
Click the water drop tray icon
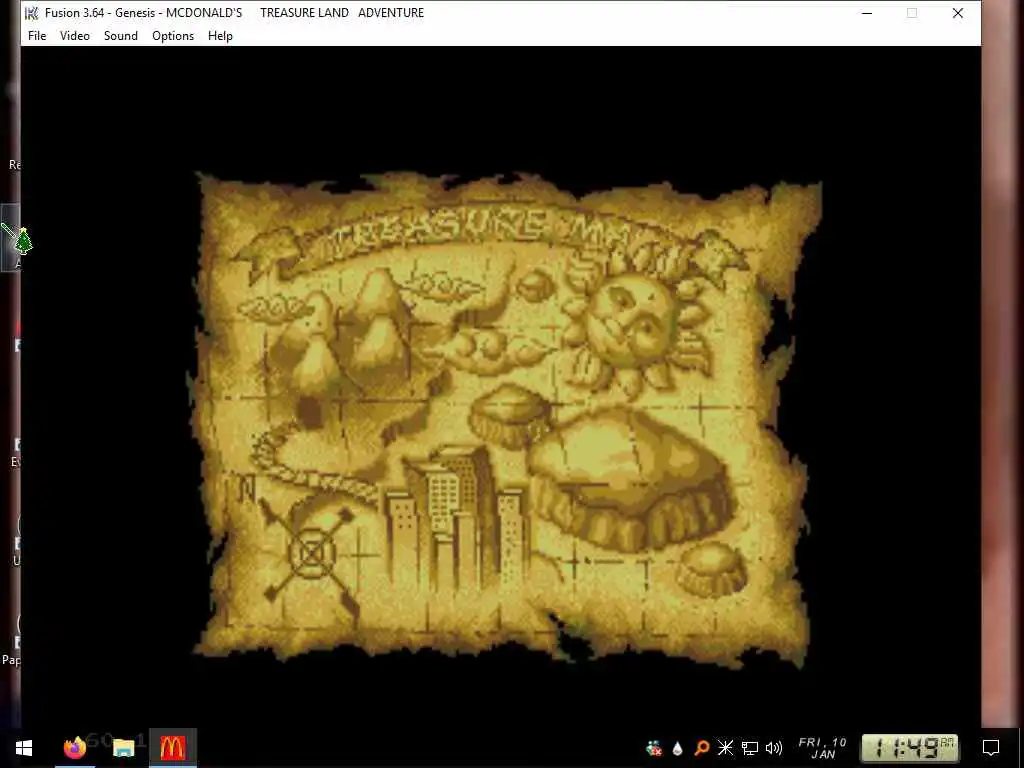[x=677, y=748]
